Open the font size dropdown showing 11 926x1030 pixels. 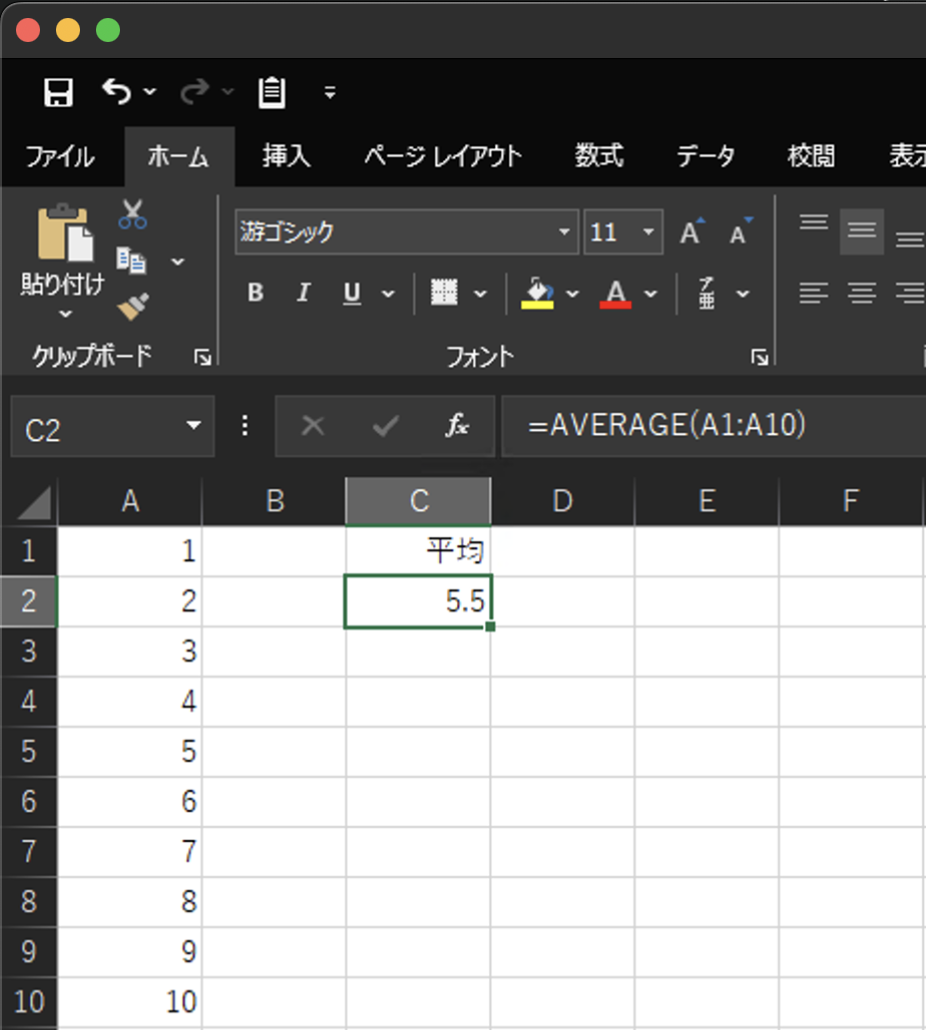coord(649,231)
